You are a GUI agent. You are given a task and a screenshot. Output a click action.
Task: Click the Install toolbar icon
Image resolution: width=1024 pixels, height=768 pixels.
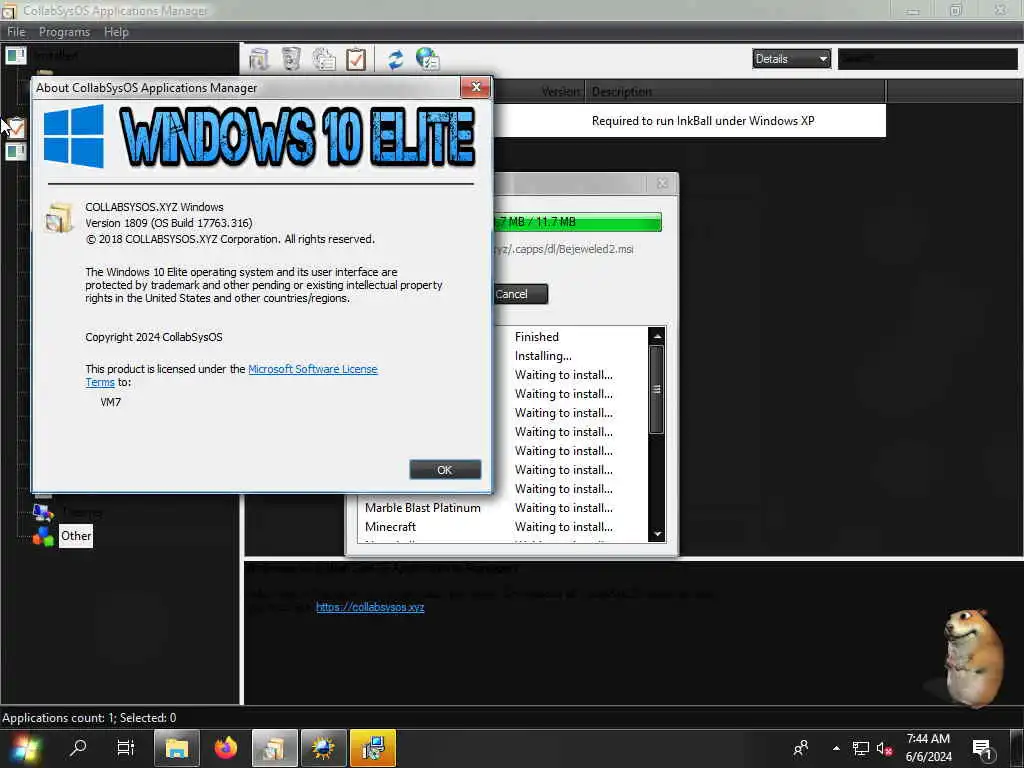[259, 59]
